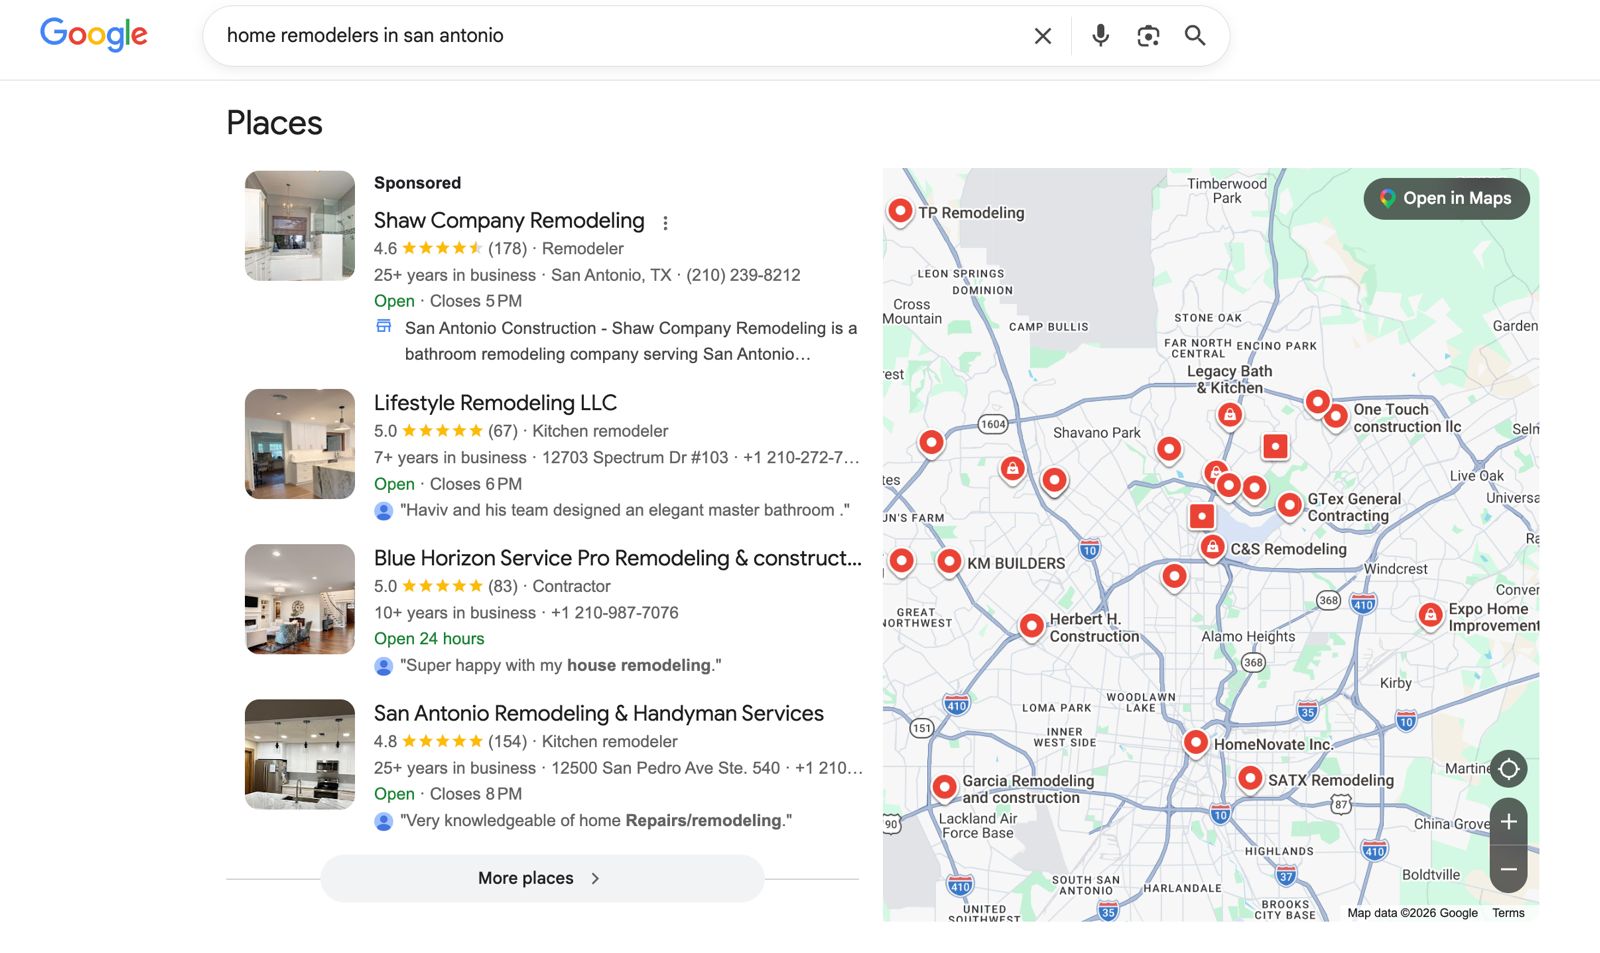The height and width of the screenshot is (953, 1600).
Task: Open Blue Horizon Service Pro Remodeling listing
Action: click(617, 558)
